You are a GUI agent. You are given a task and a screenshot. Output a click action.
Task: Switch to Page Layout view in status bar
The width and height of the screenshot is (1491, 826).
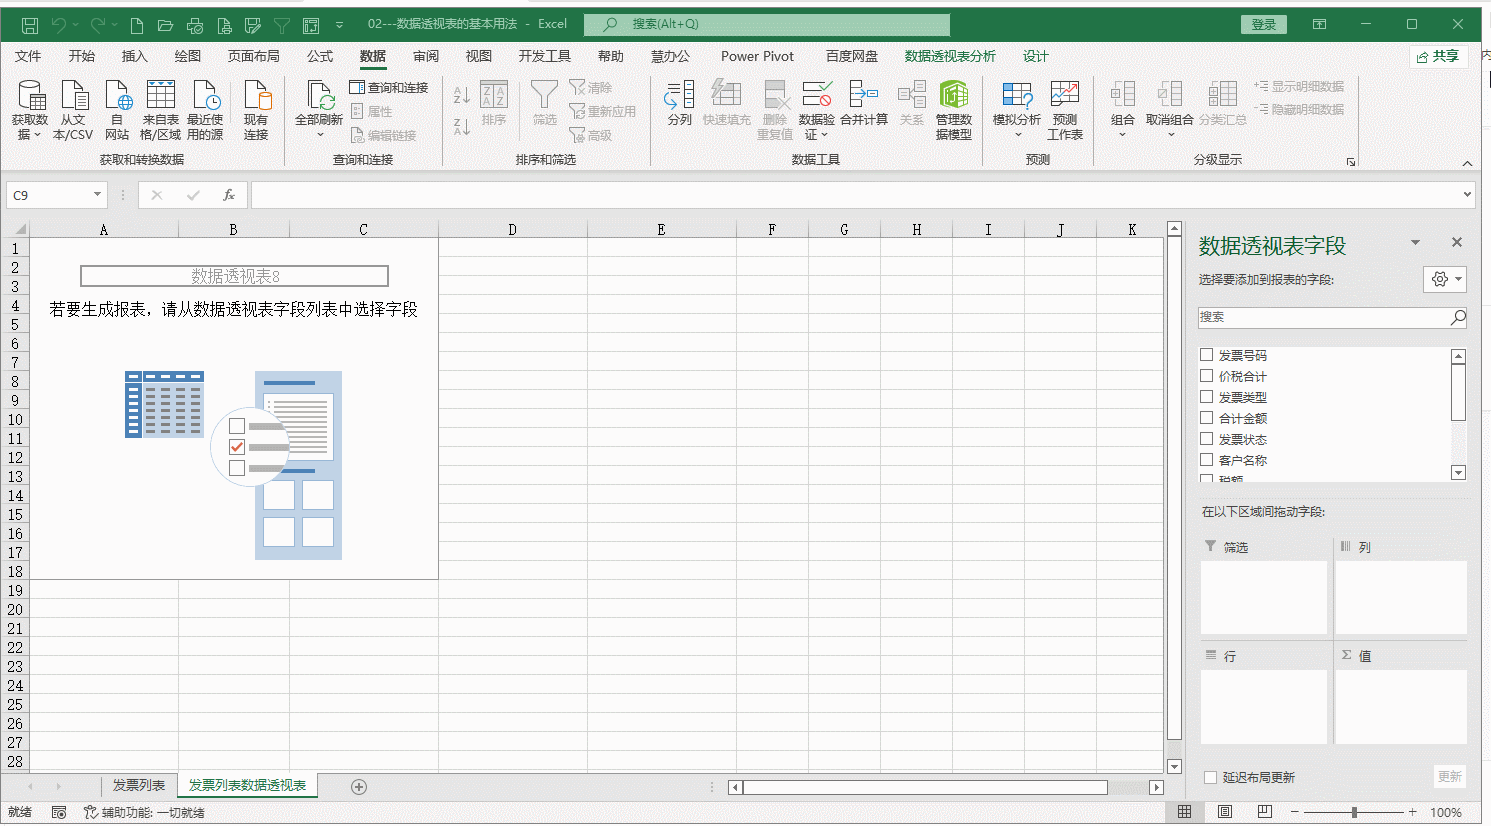(1225, 812)
